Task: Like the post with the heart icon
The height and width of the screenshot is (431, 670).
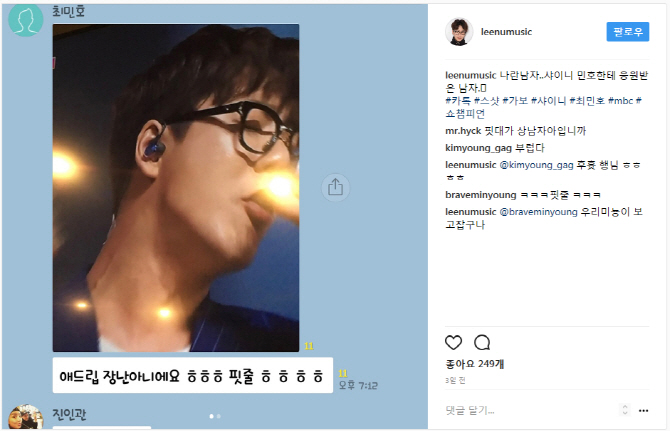Action: tap(453, 343)
